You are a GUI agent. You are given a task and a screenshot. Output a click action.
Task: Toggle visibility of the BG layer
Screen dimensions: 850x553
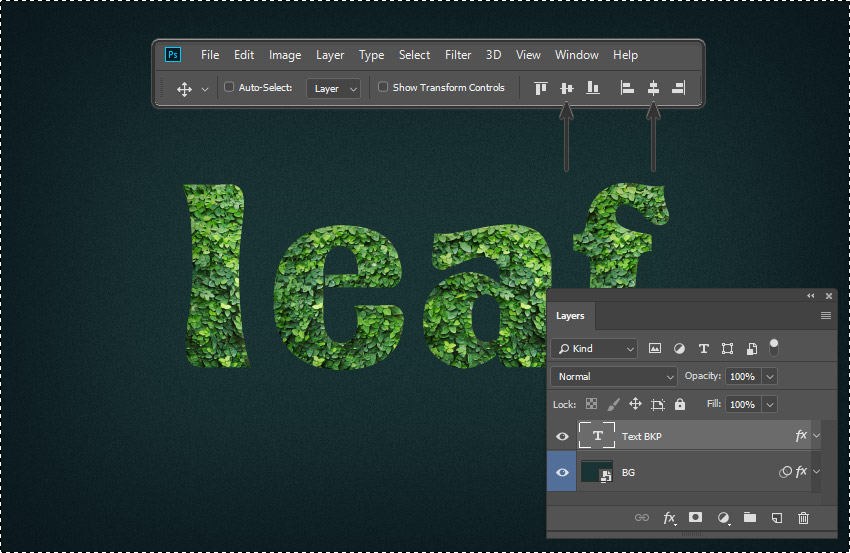[x=562, y=472]
